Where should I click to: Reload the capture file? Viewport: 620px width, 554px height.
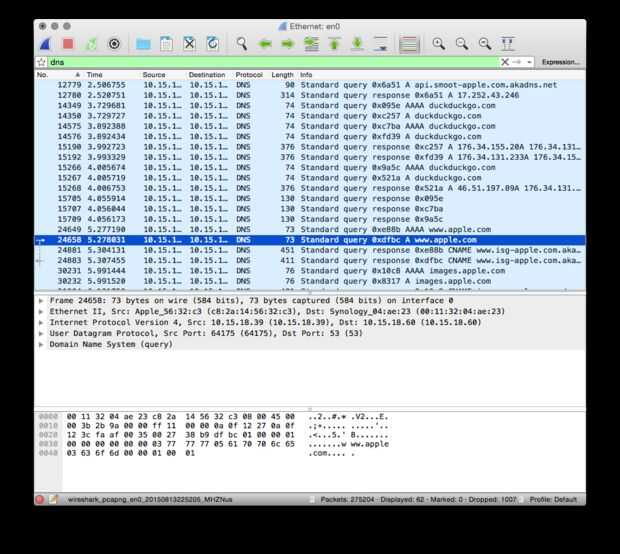[x=213, y=43]
